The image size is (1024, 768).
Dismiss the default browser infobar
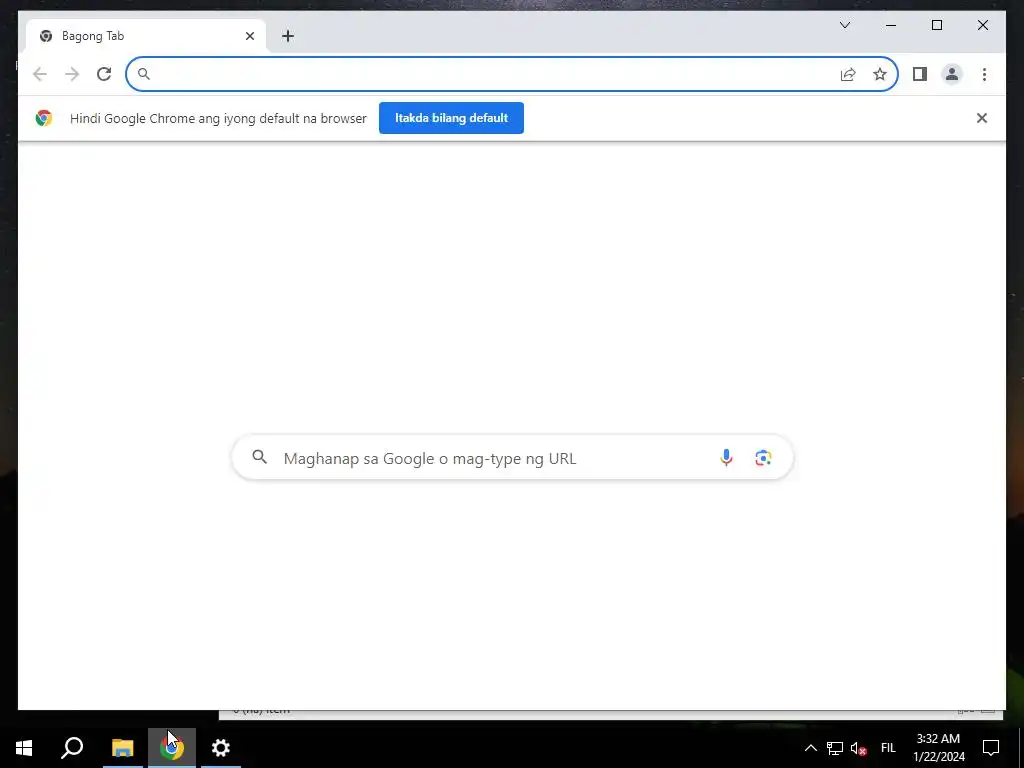[982, 118]
